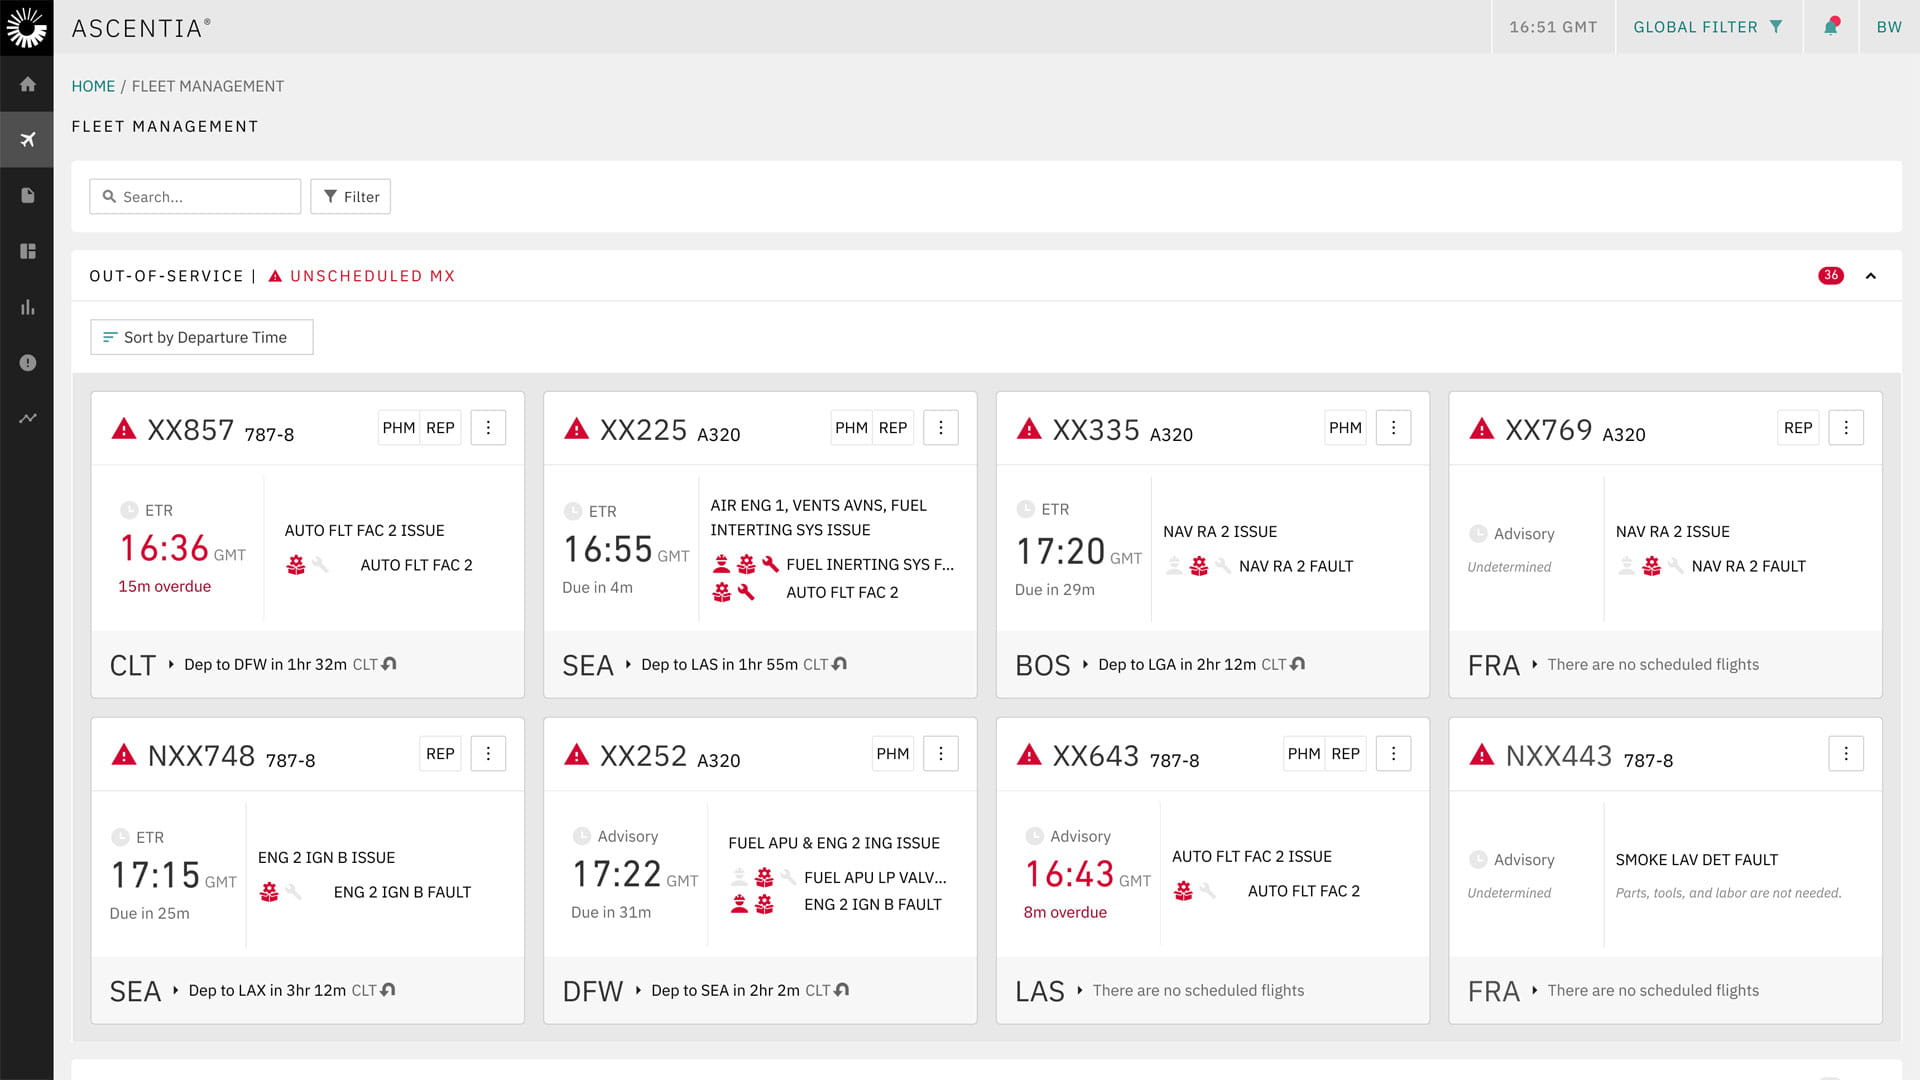Click the trend line sidebar icon

point(27,418)
